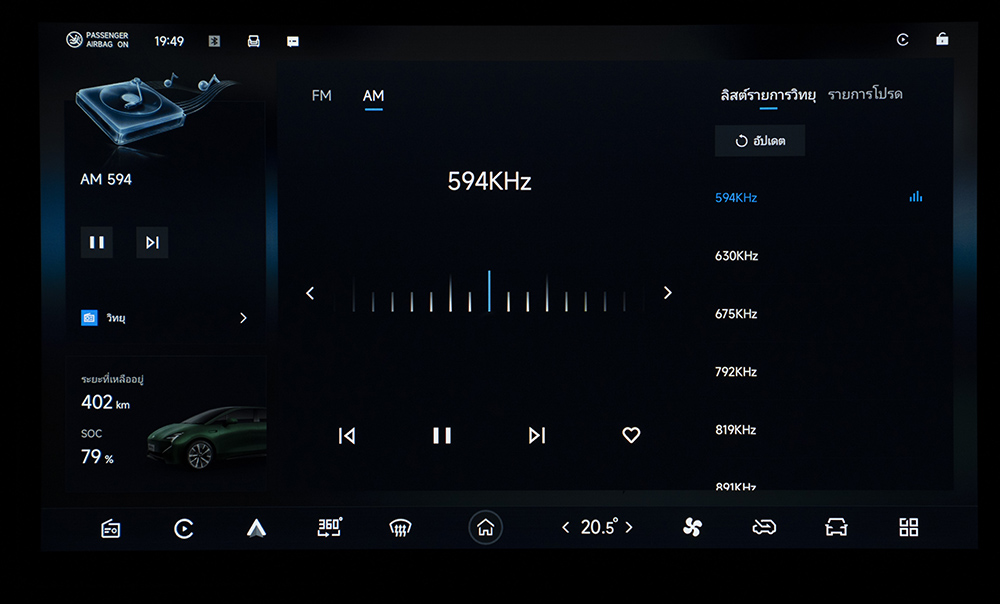Select the 675KHz station from list
Image resolution: width=1000 pixels, height=604 pixels.
point(736,314)
